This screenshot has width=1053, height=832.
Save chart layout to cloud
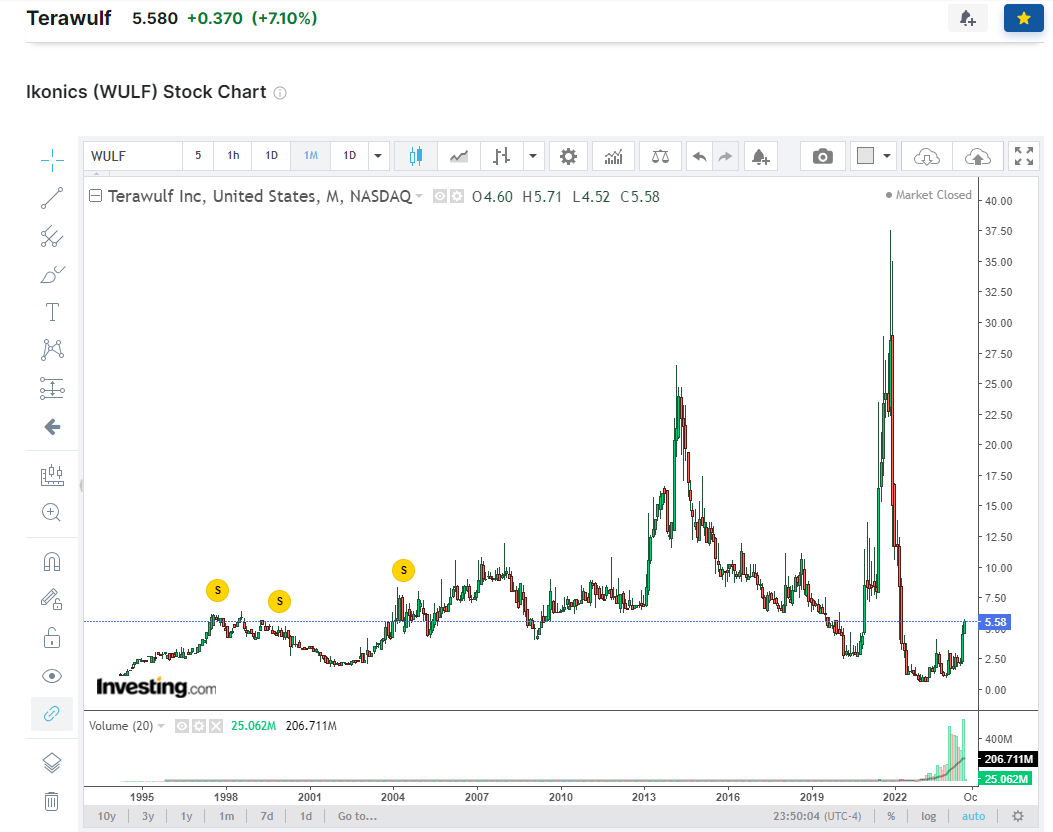point(978,156)
